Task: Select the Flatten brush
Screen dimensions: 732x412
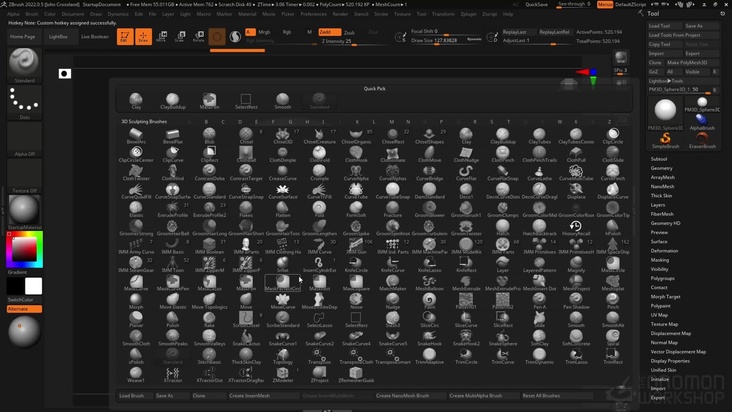Action: point(282,209)
